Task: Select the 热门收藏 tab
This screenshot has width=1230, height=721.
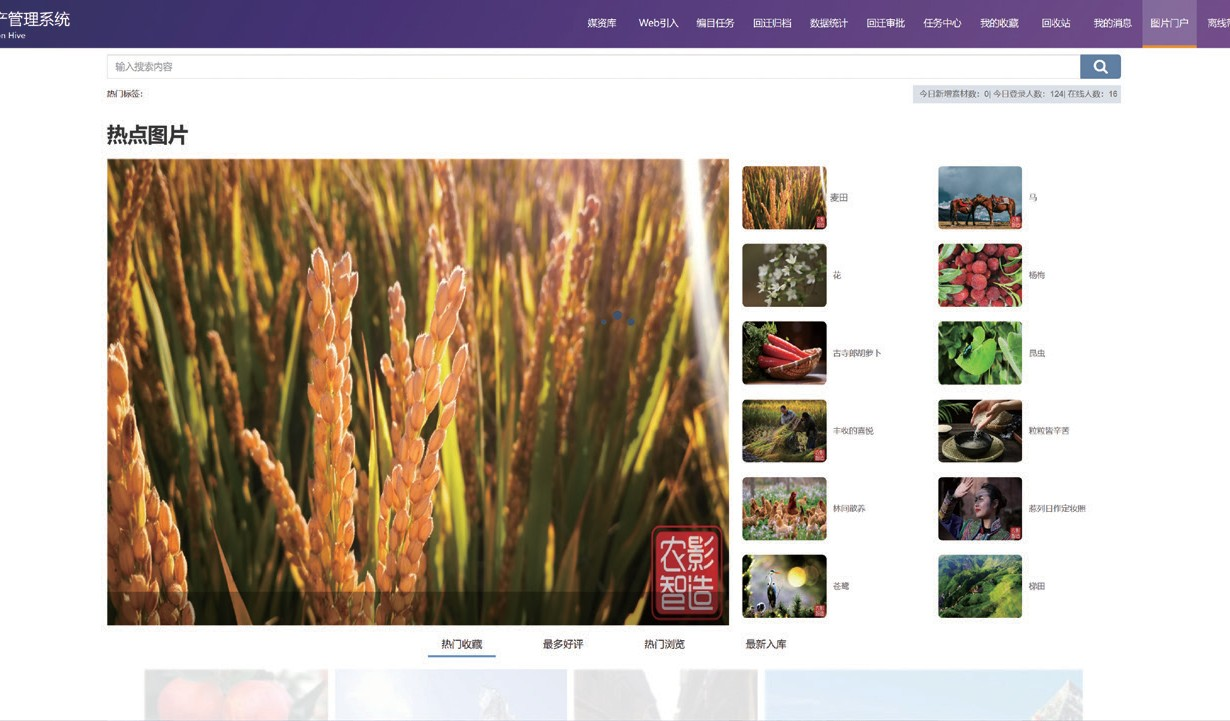Action: [461, 644]
